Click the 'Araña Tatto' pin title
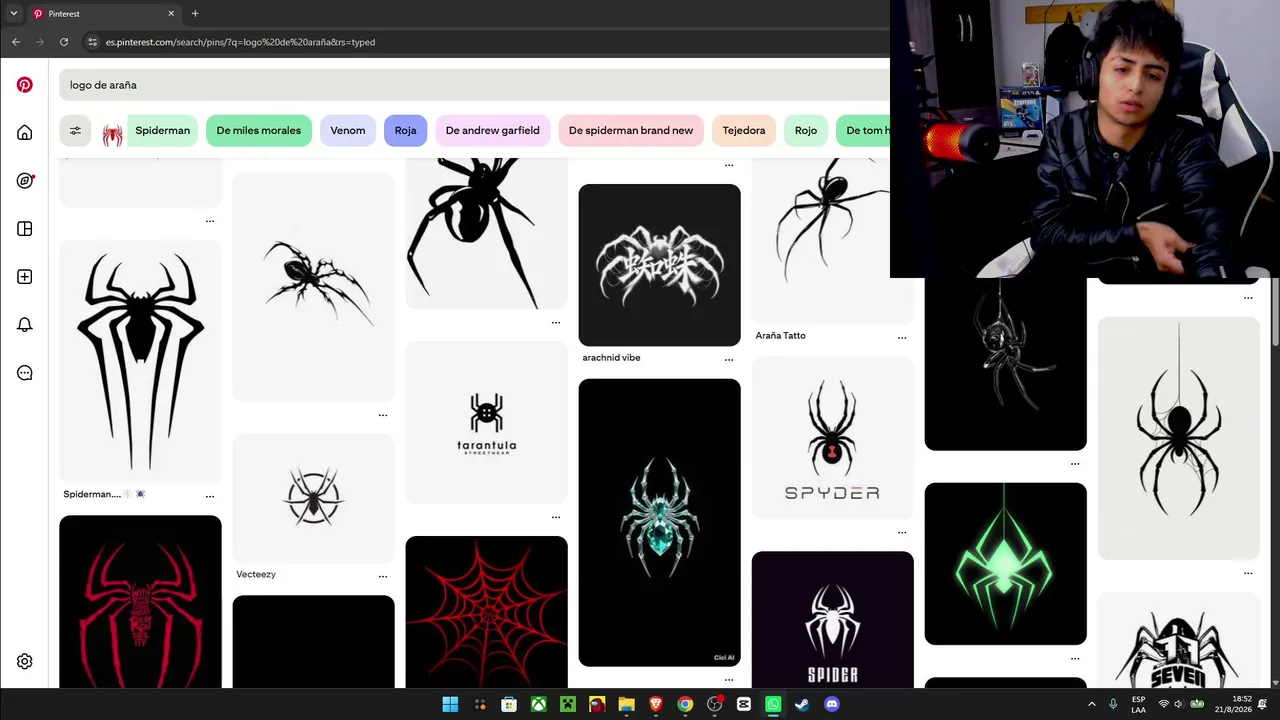The height and width of the screenshot is (720, 1280). 780,336
